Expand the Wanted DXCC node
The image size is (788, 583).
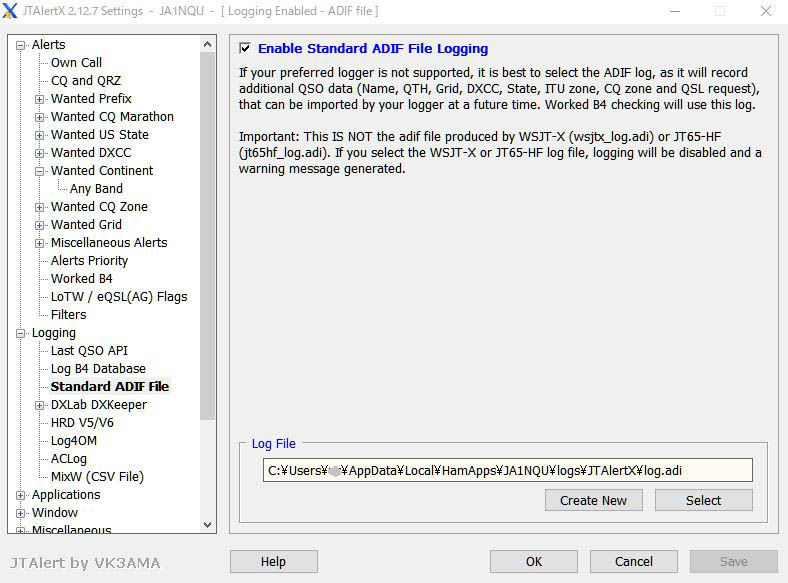40,153
